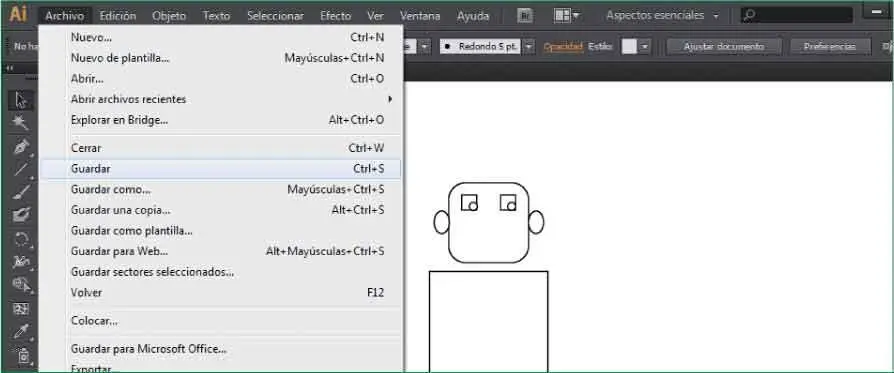
Task: Choose Guardar como... menu entry
Action: pyautogui.click(x=220, y=189)
